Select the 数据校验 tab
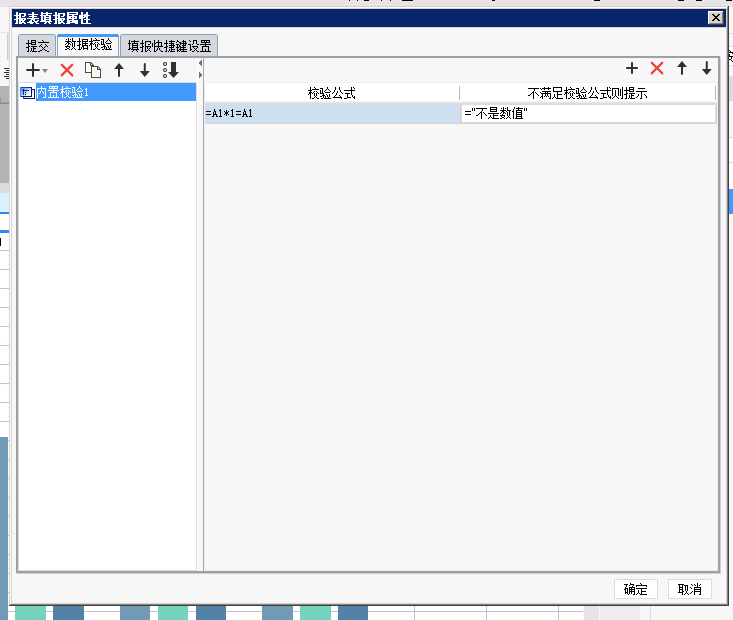 coord(89,45)
